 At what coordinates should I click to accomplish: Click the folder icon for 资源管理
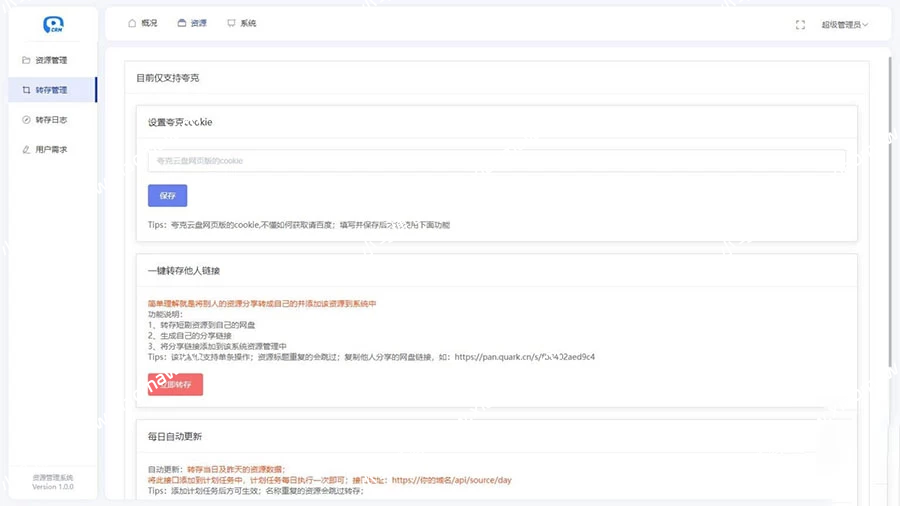26,60
